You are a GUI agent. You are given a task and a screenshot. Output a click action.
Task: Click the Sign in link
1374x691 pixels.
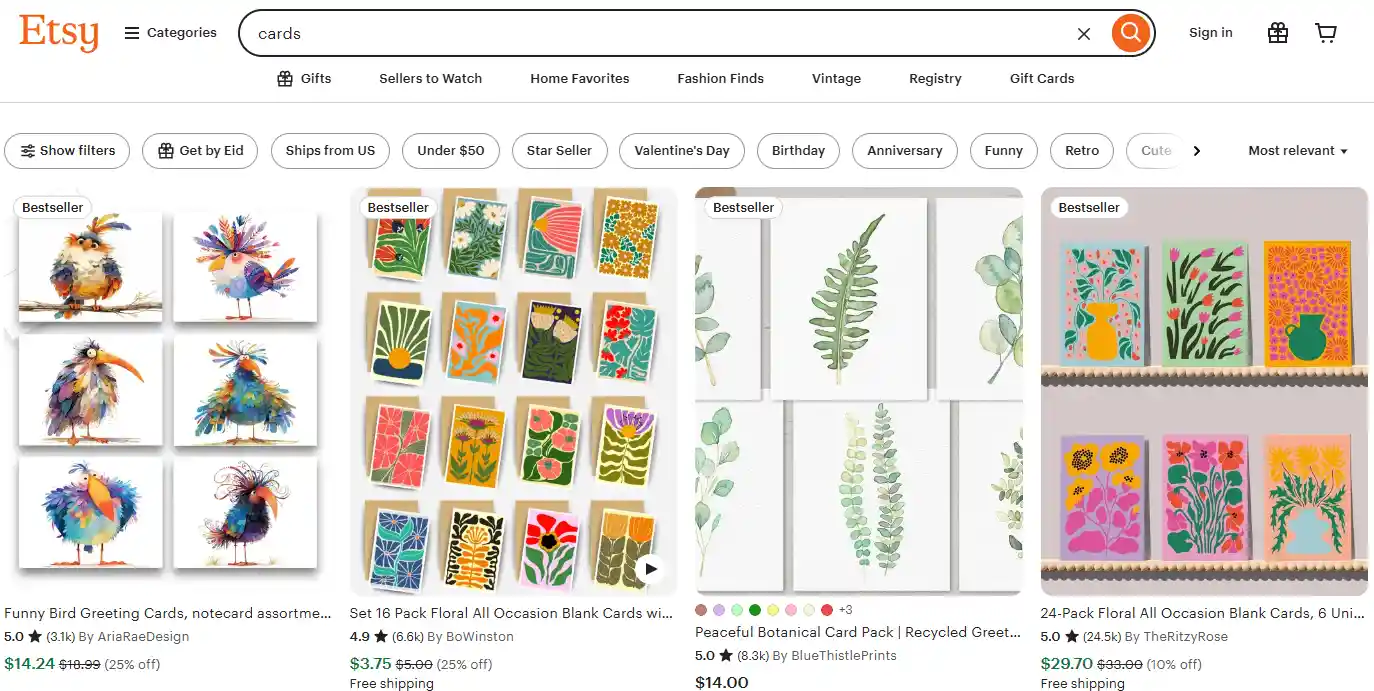1210,33
